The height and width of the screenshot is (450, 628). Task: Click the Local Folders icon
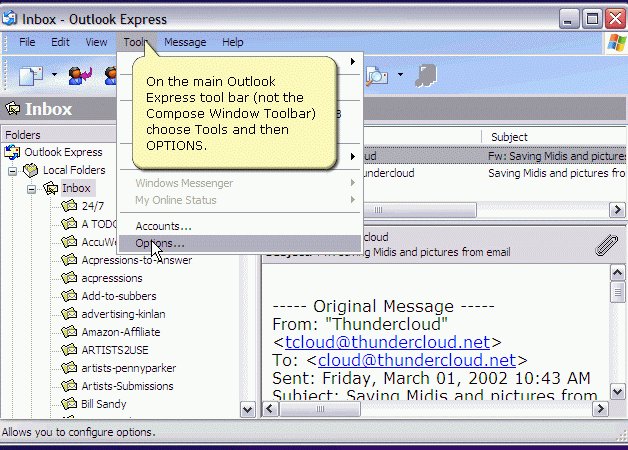coord(30,170)
